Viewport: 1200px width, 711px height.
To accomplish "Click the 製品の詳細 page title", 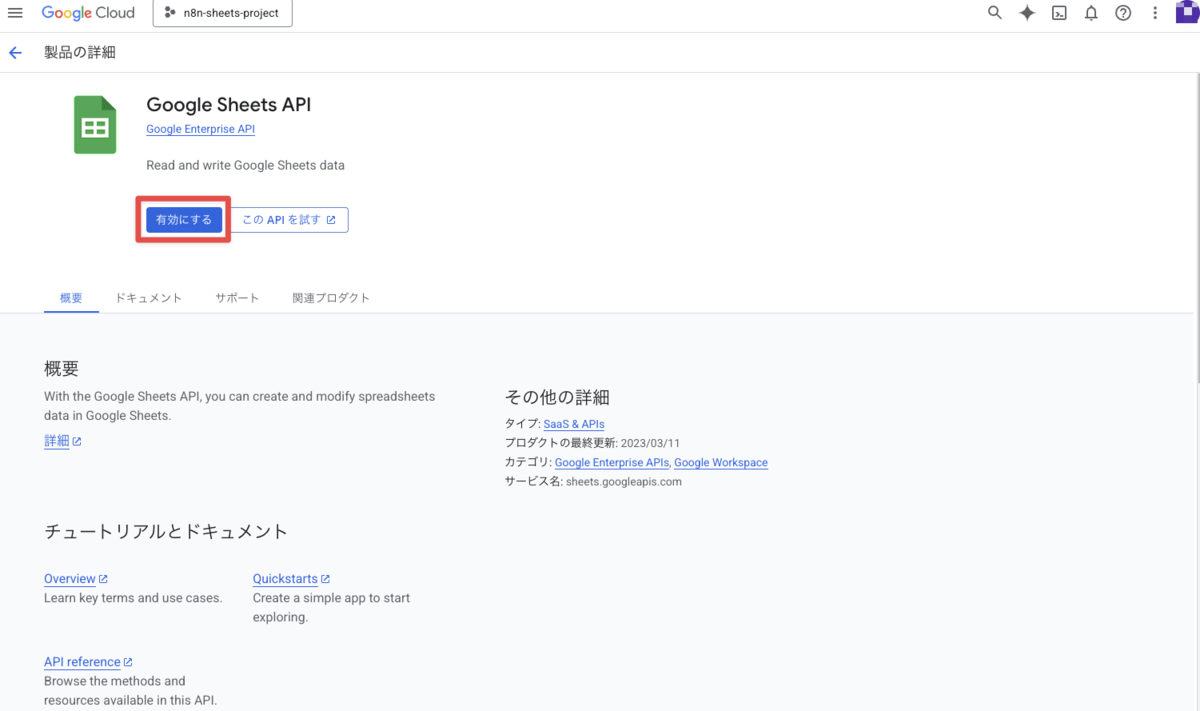I will coord(80,53).
